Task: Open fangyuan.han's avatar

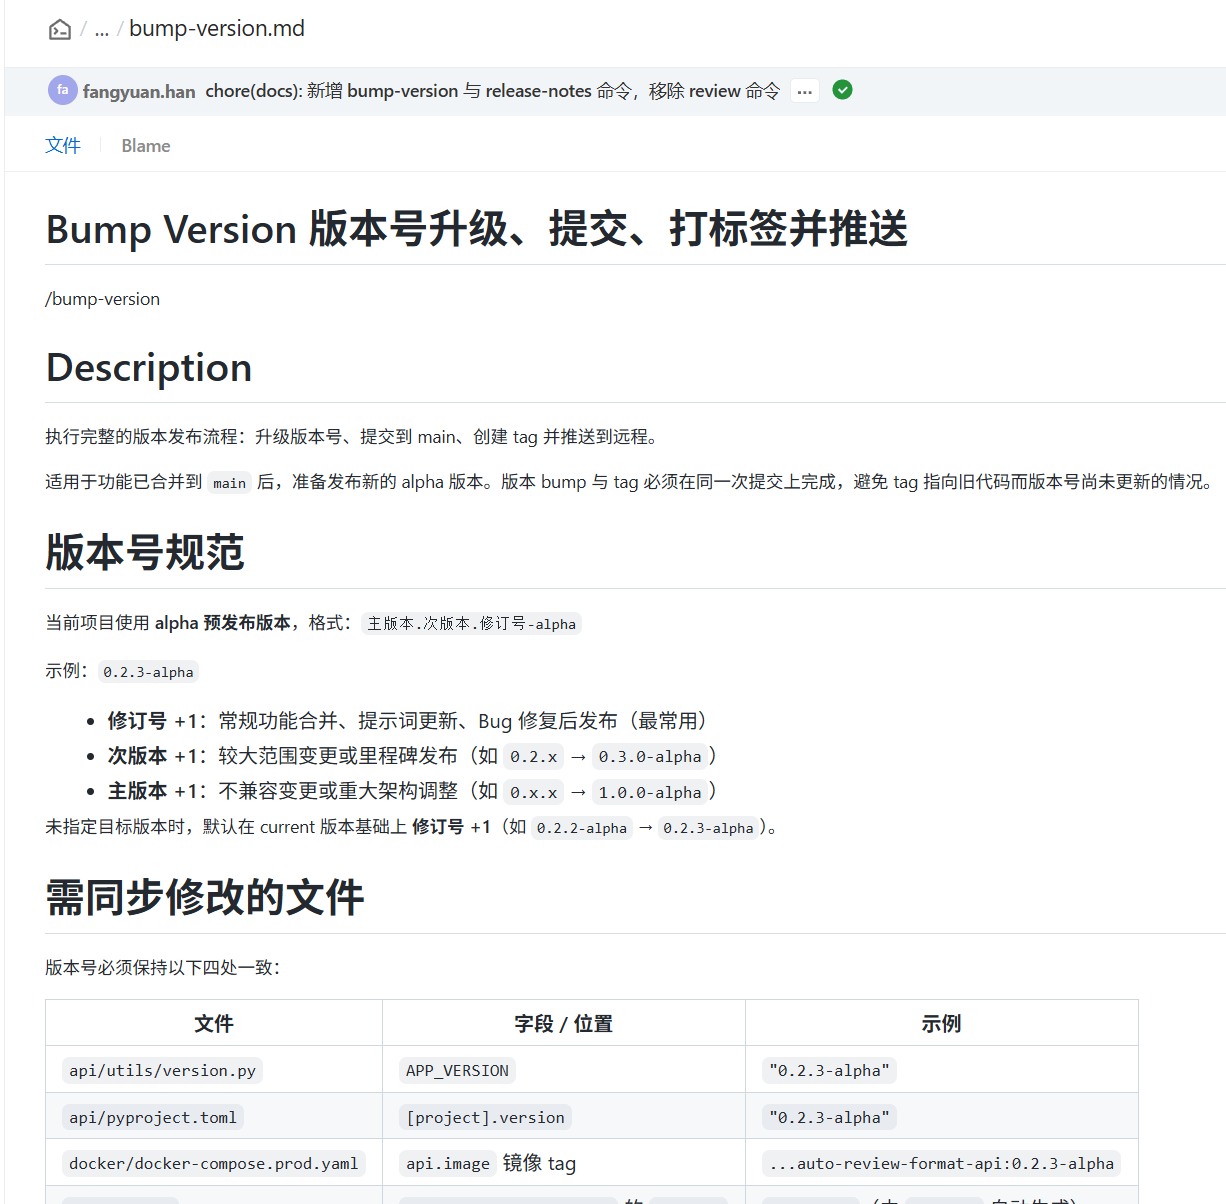Action: coord(62,90)
